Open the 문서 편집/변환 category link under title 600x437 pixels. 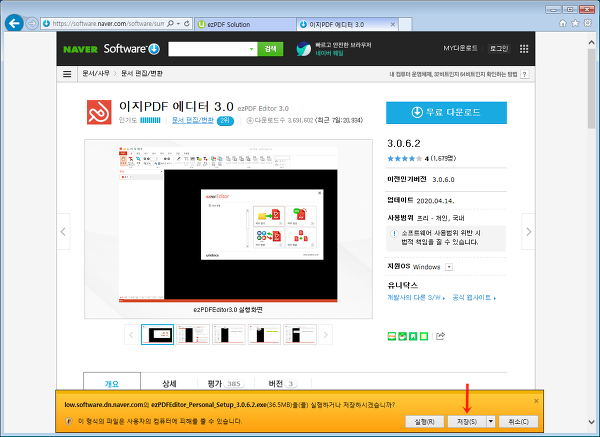[x=193, y=120]
